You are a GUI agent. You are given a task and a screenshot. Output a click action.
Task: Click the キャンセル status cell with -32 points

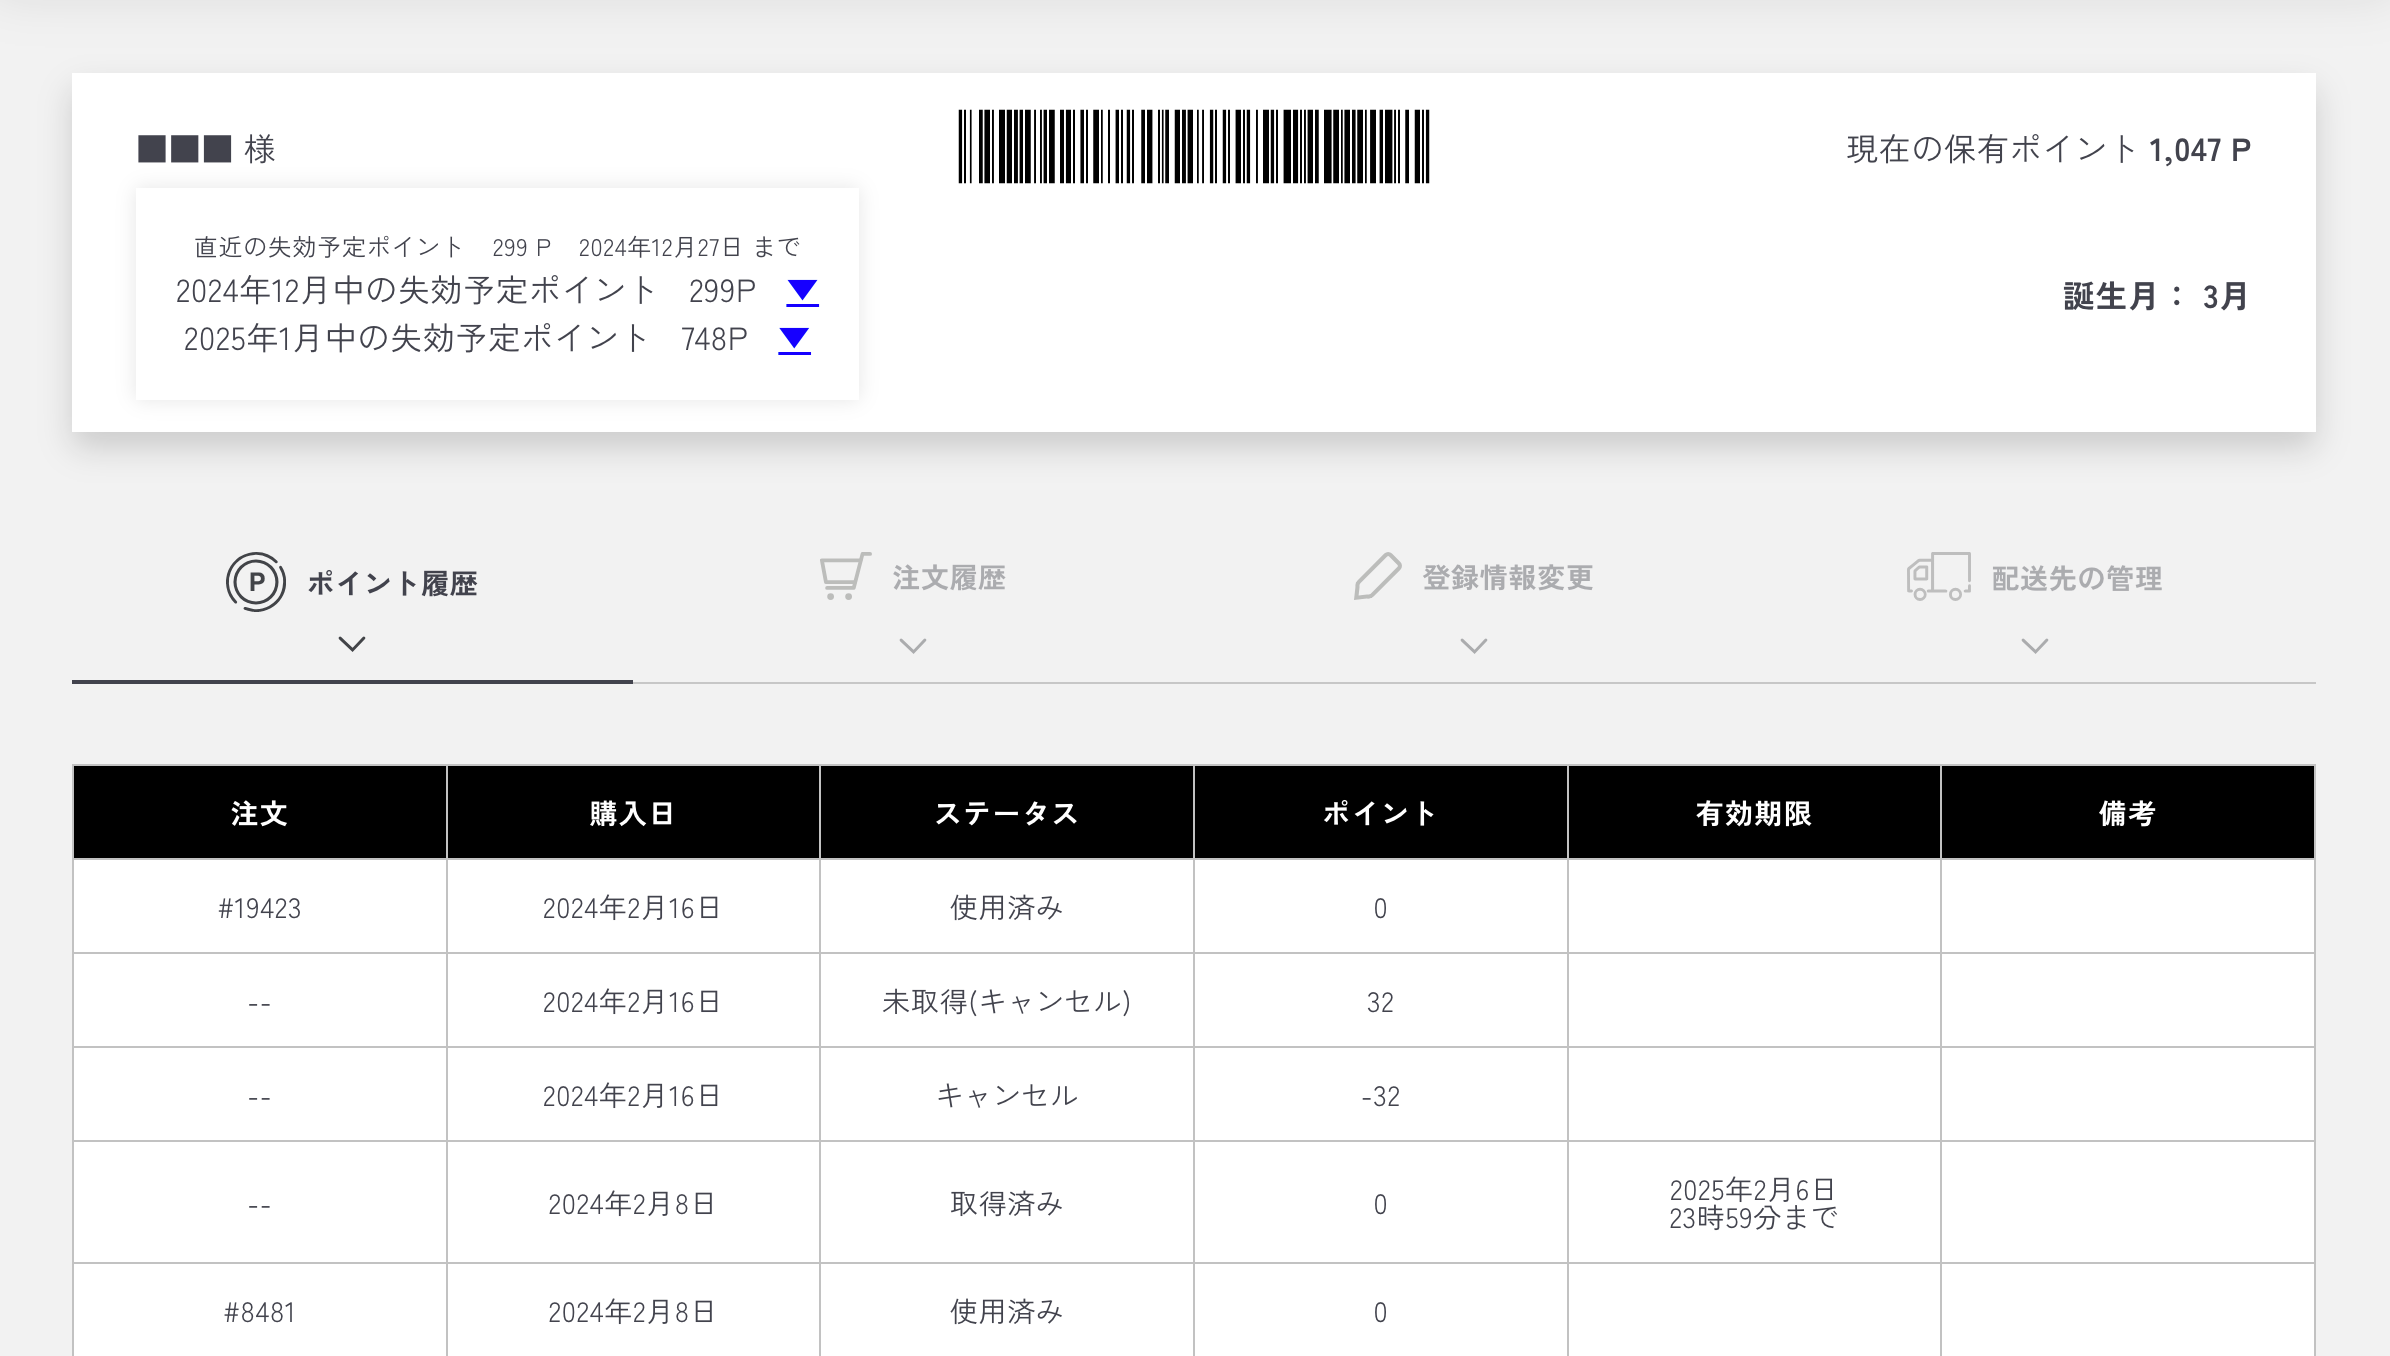tap(1007, 1096)
